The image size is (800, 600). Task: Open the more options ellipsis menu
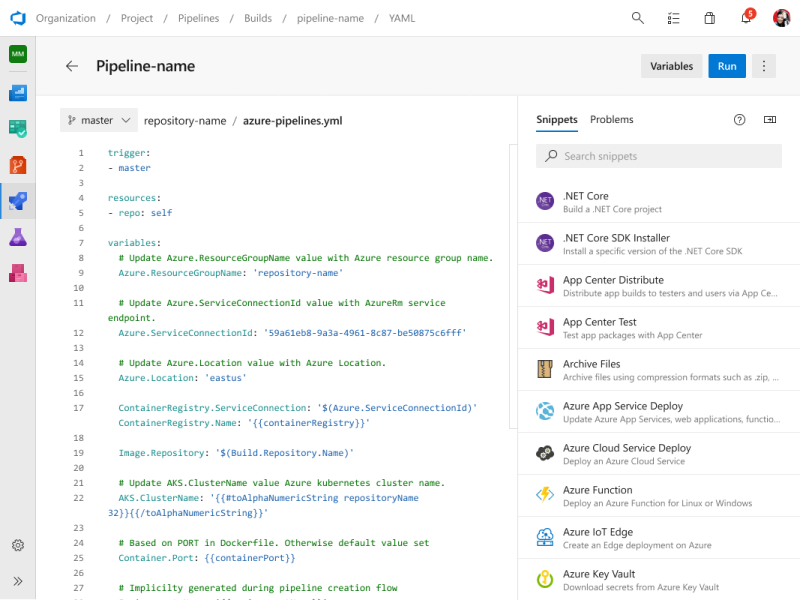(764, 66)
